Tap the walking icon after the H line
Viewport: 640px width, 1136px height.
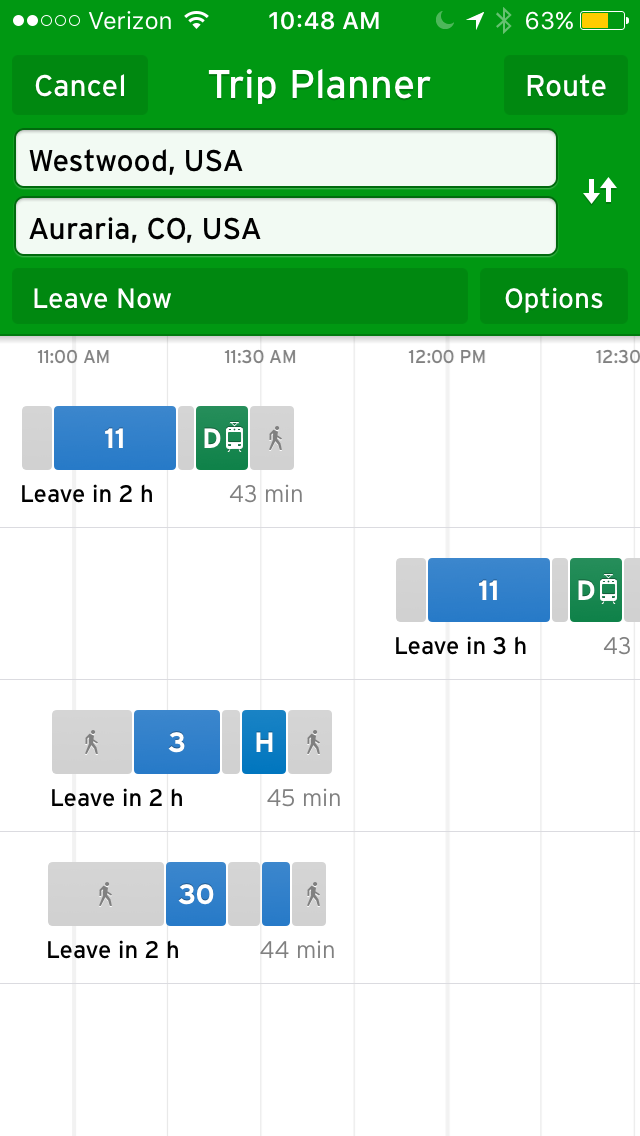coord(311,742)
